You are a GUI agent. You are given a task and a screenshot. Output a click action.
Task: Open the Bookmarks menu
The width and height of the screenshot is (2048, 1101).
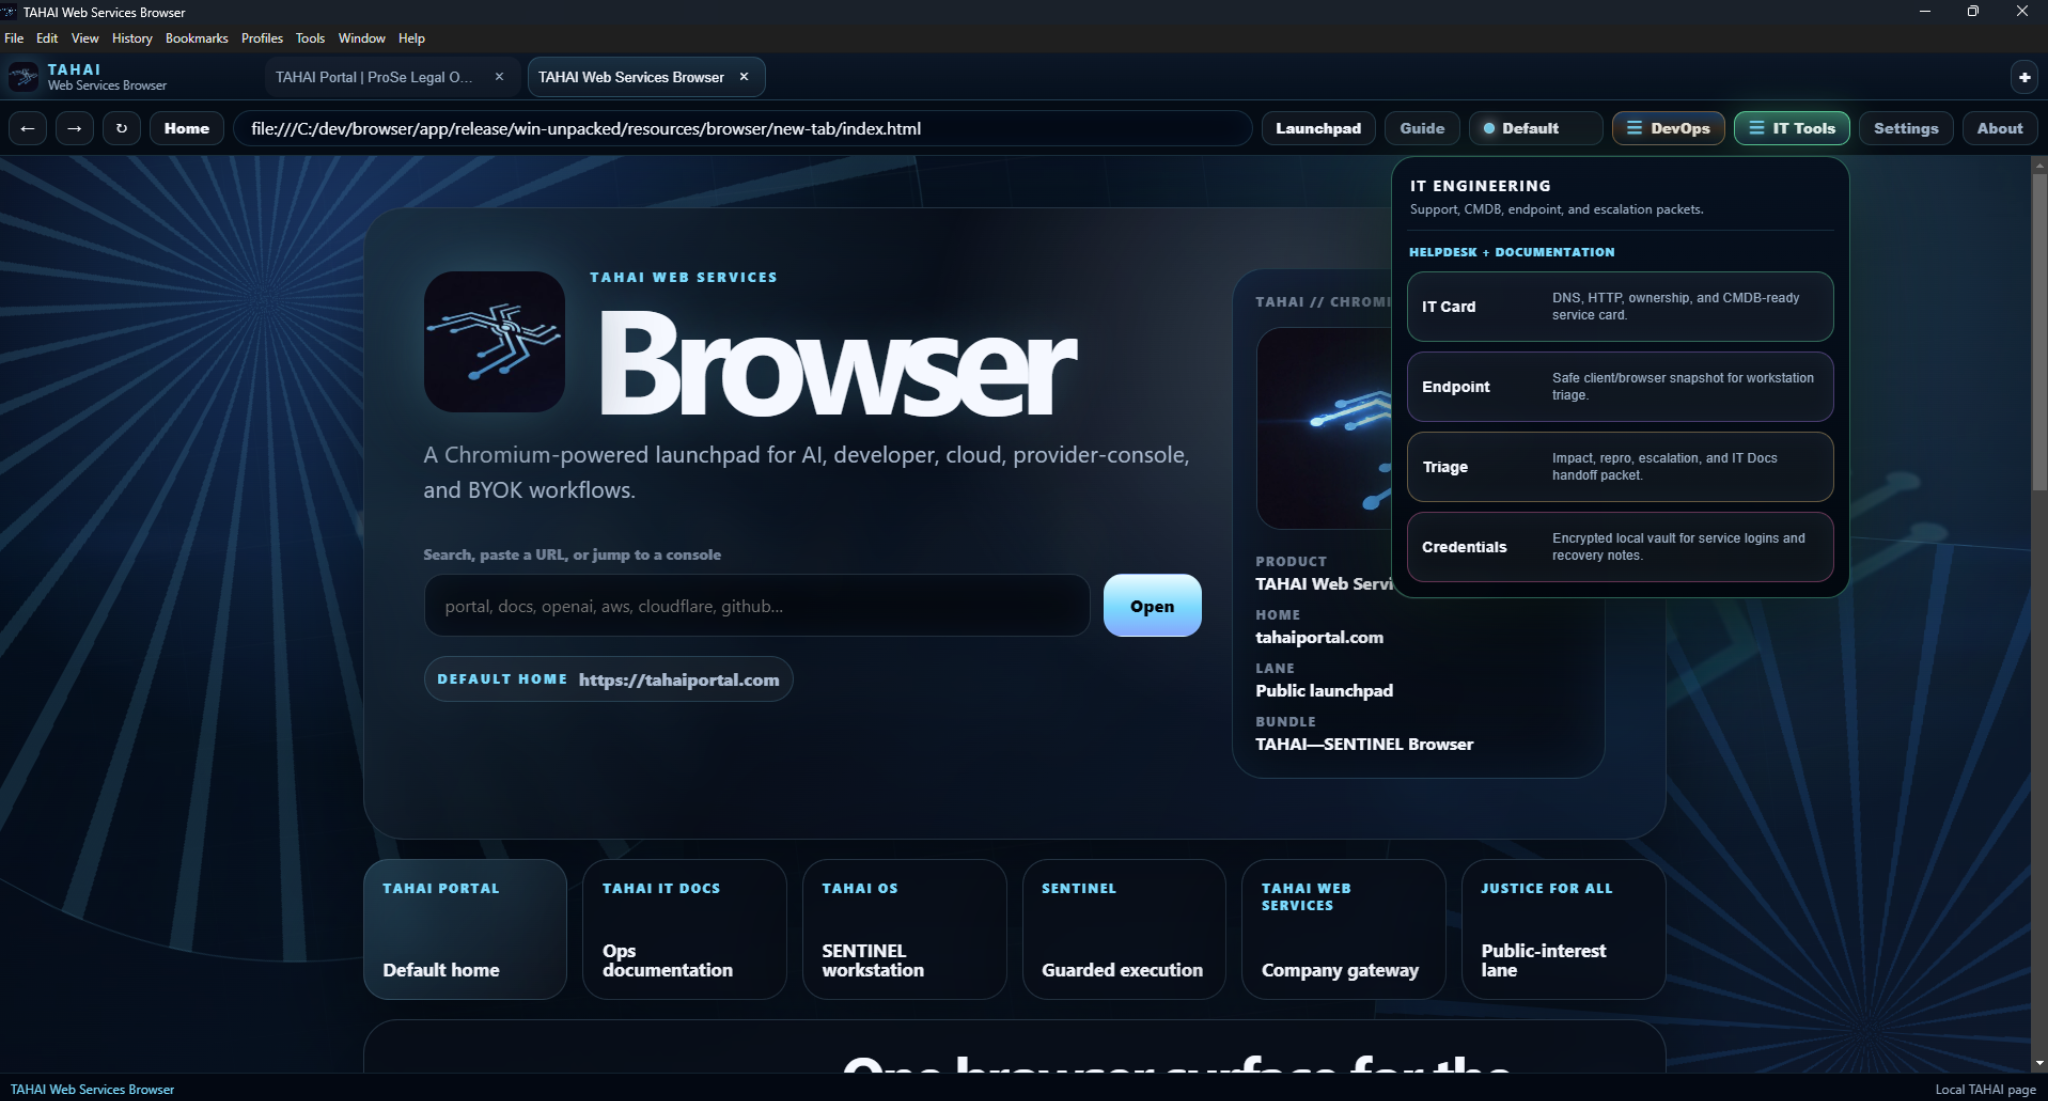[197, 38]
